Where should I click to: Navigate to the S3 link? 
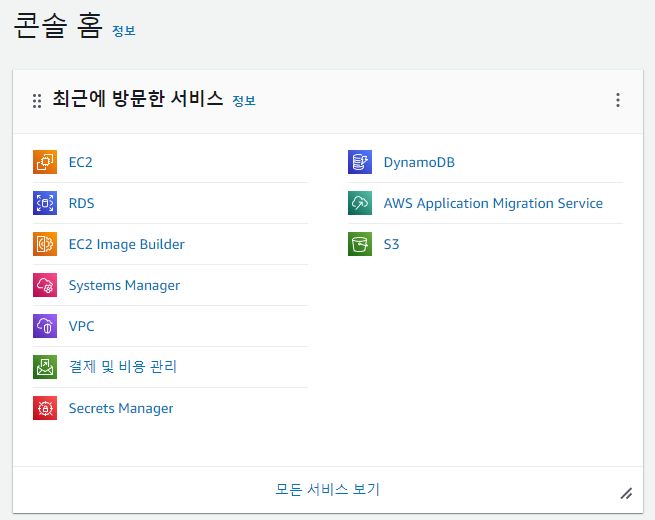coord(391,244)
